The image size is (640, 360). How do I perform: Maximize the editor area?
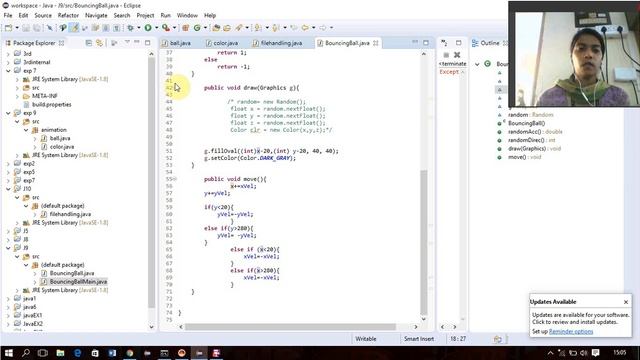426,42
